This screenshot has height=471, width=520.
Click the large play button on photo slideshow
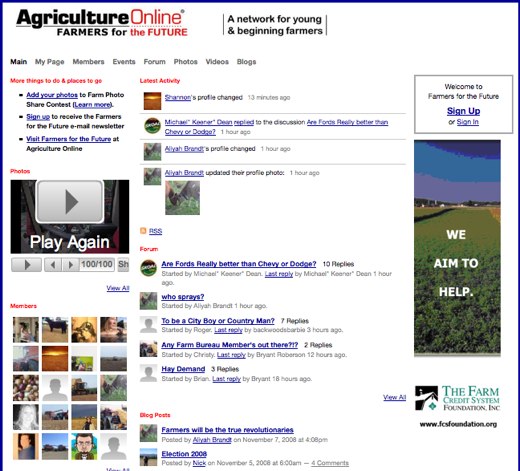(70, 201)
